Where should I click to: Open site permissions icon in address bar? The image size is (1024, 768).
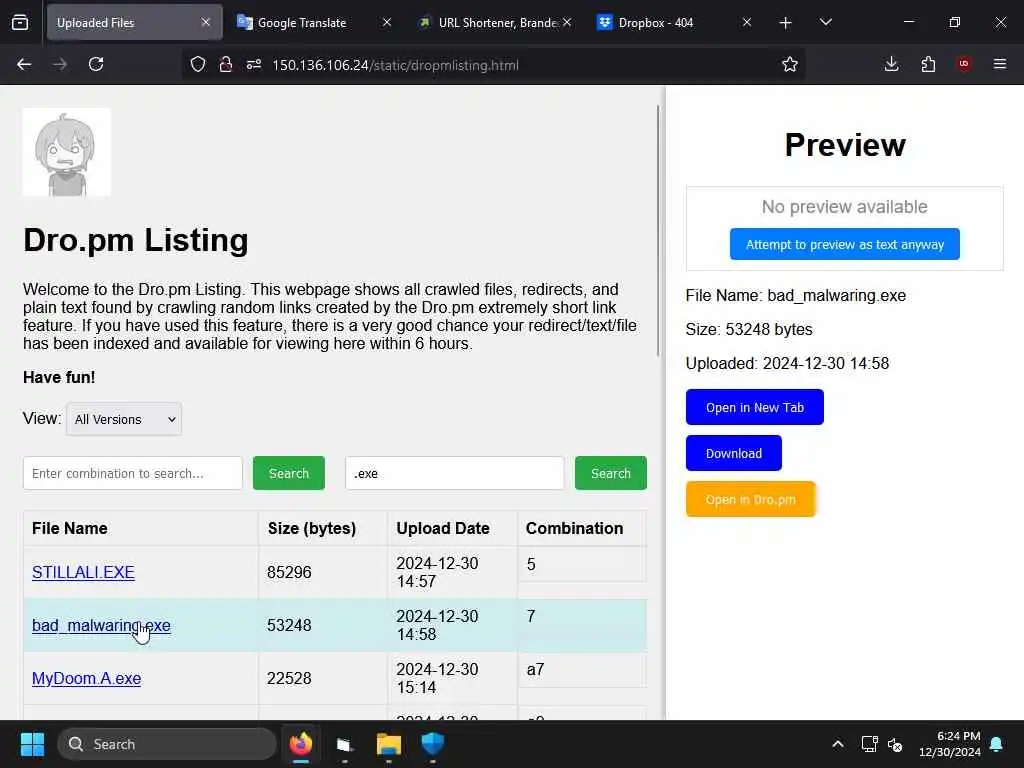254,64
